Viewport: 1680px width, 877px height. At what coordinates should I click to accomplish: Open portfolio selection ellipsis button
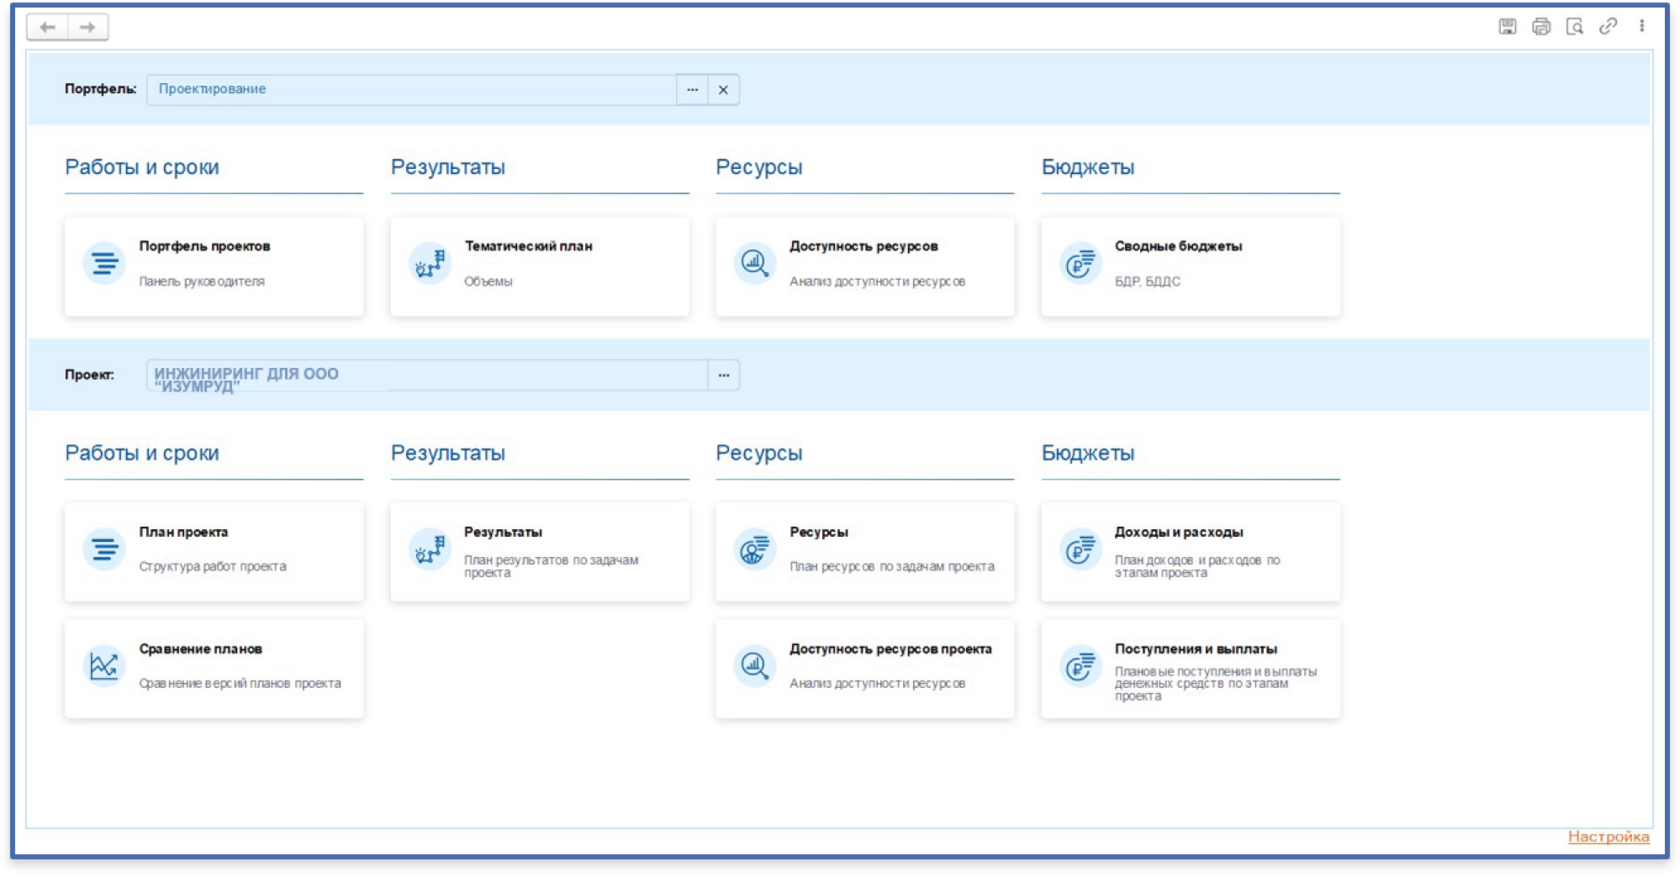pyautogui.click(x=692, y=90)
